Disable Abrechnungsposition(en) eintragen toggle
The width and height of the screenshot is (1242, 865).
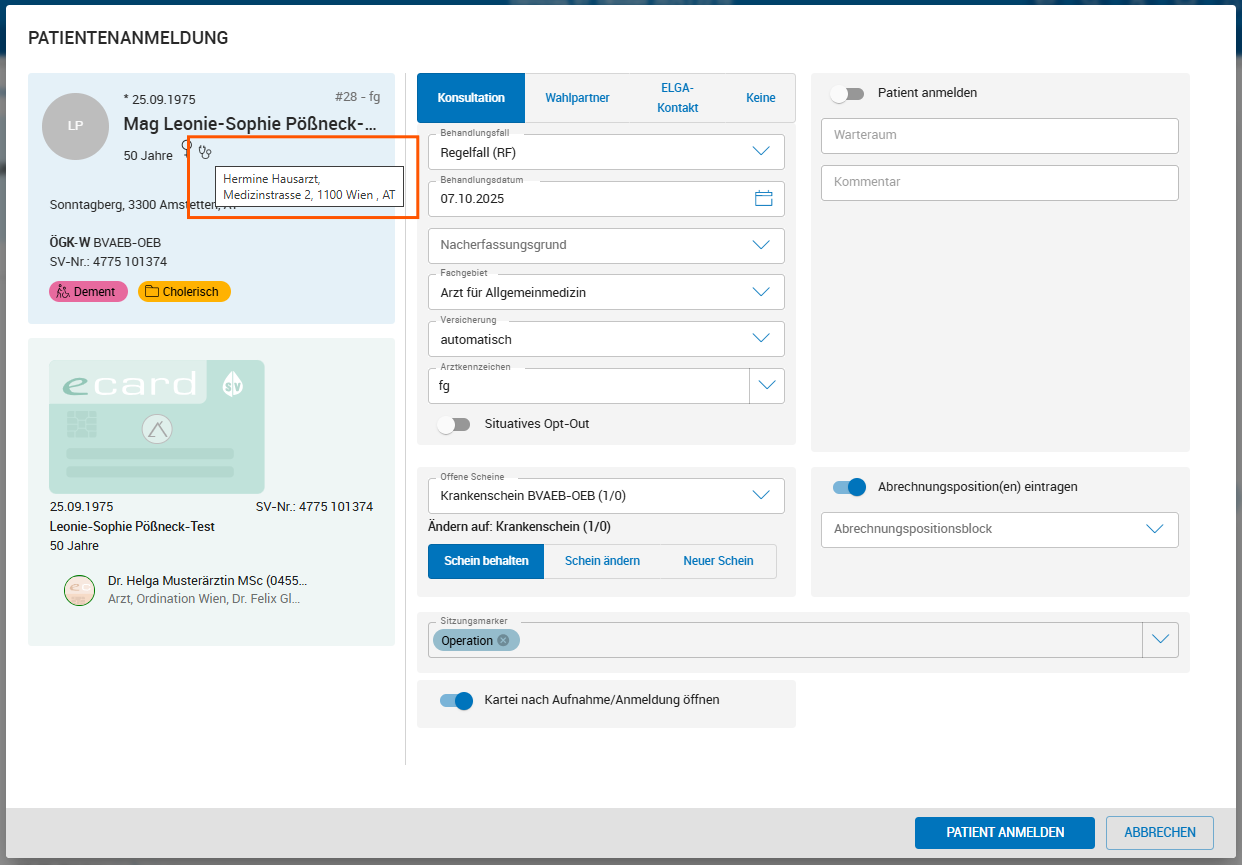click(848, 487)
